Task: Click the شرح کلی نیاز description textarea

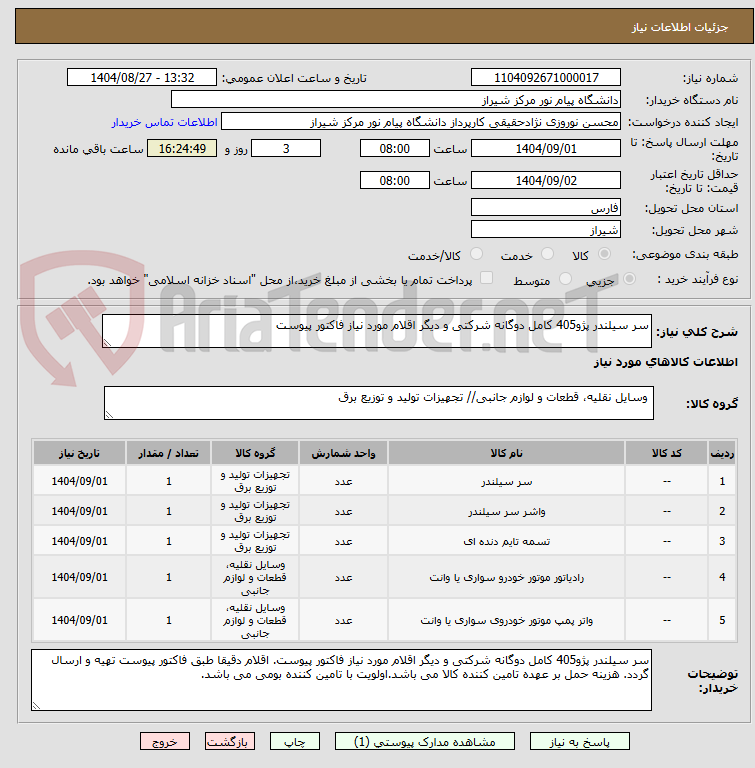Action: [377, 332]
